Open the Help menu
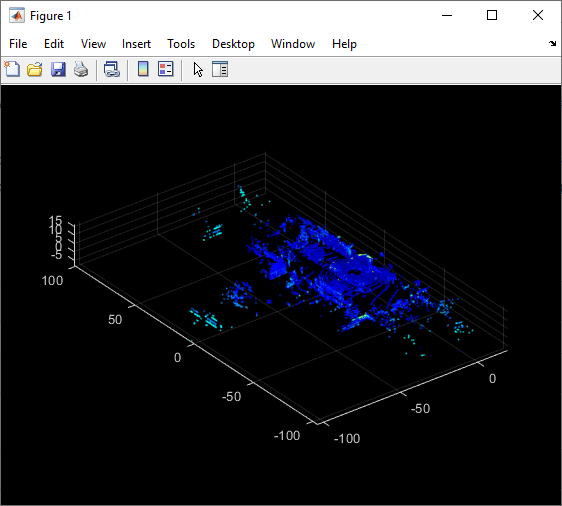The image size is (562, 506). (x=344, y=44)
